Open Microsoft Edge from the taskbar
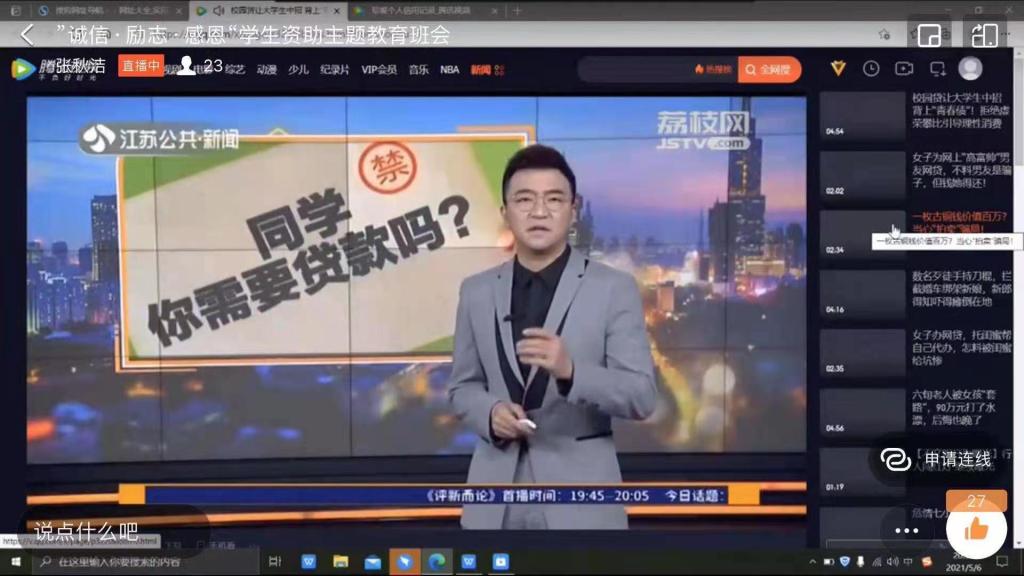Image resolution: width=1024 pixels, height=576 pixels. click(436, 561)
